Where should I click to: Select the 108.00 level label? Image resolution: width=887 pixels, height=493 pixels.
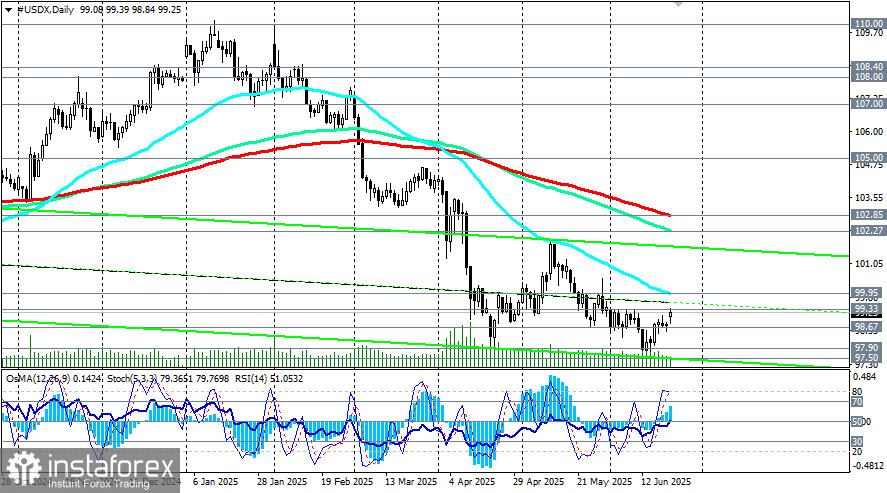tap(868, 77)
